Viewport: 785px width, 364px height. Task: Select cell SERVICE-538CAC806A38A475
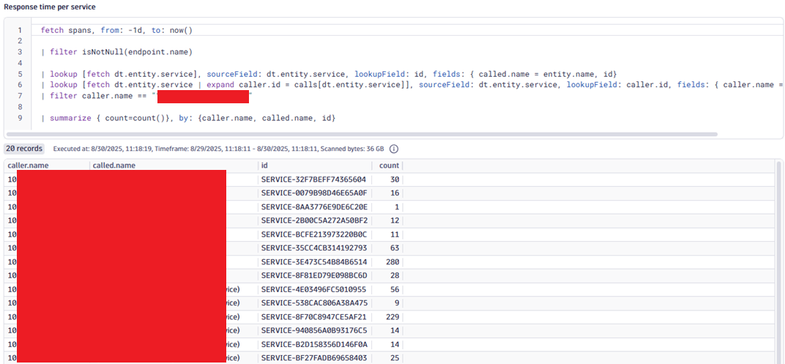pos(314,302)
